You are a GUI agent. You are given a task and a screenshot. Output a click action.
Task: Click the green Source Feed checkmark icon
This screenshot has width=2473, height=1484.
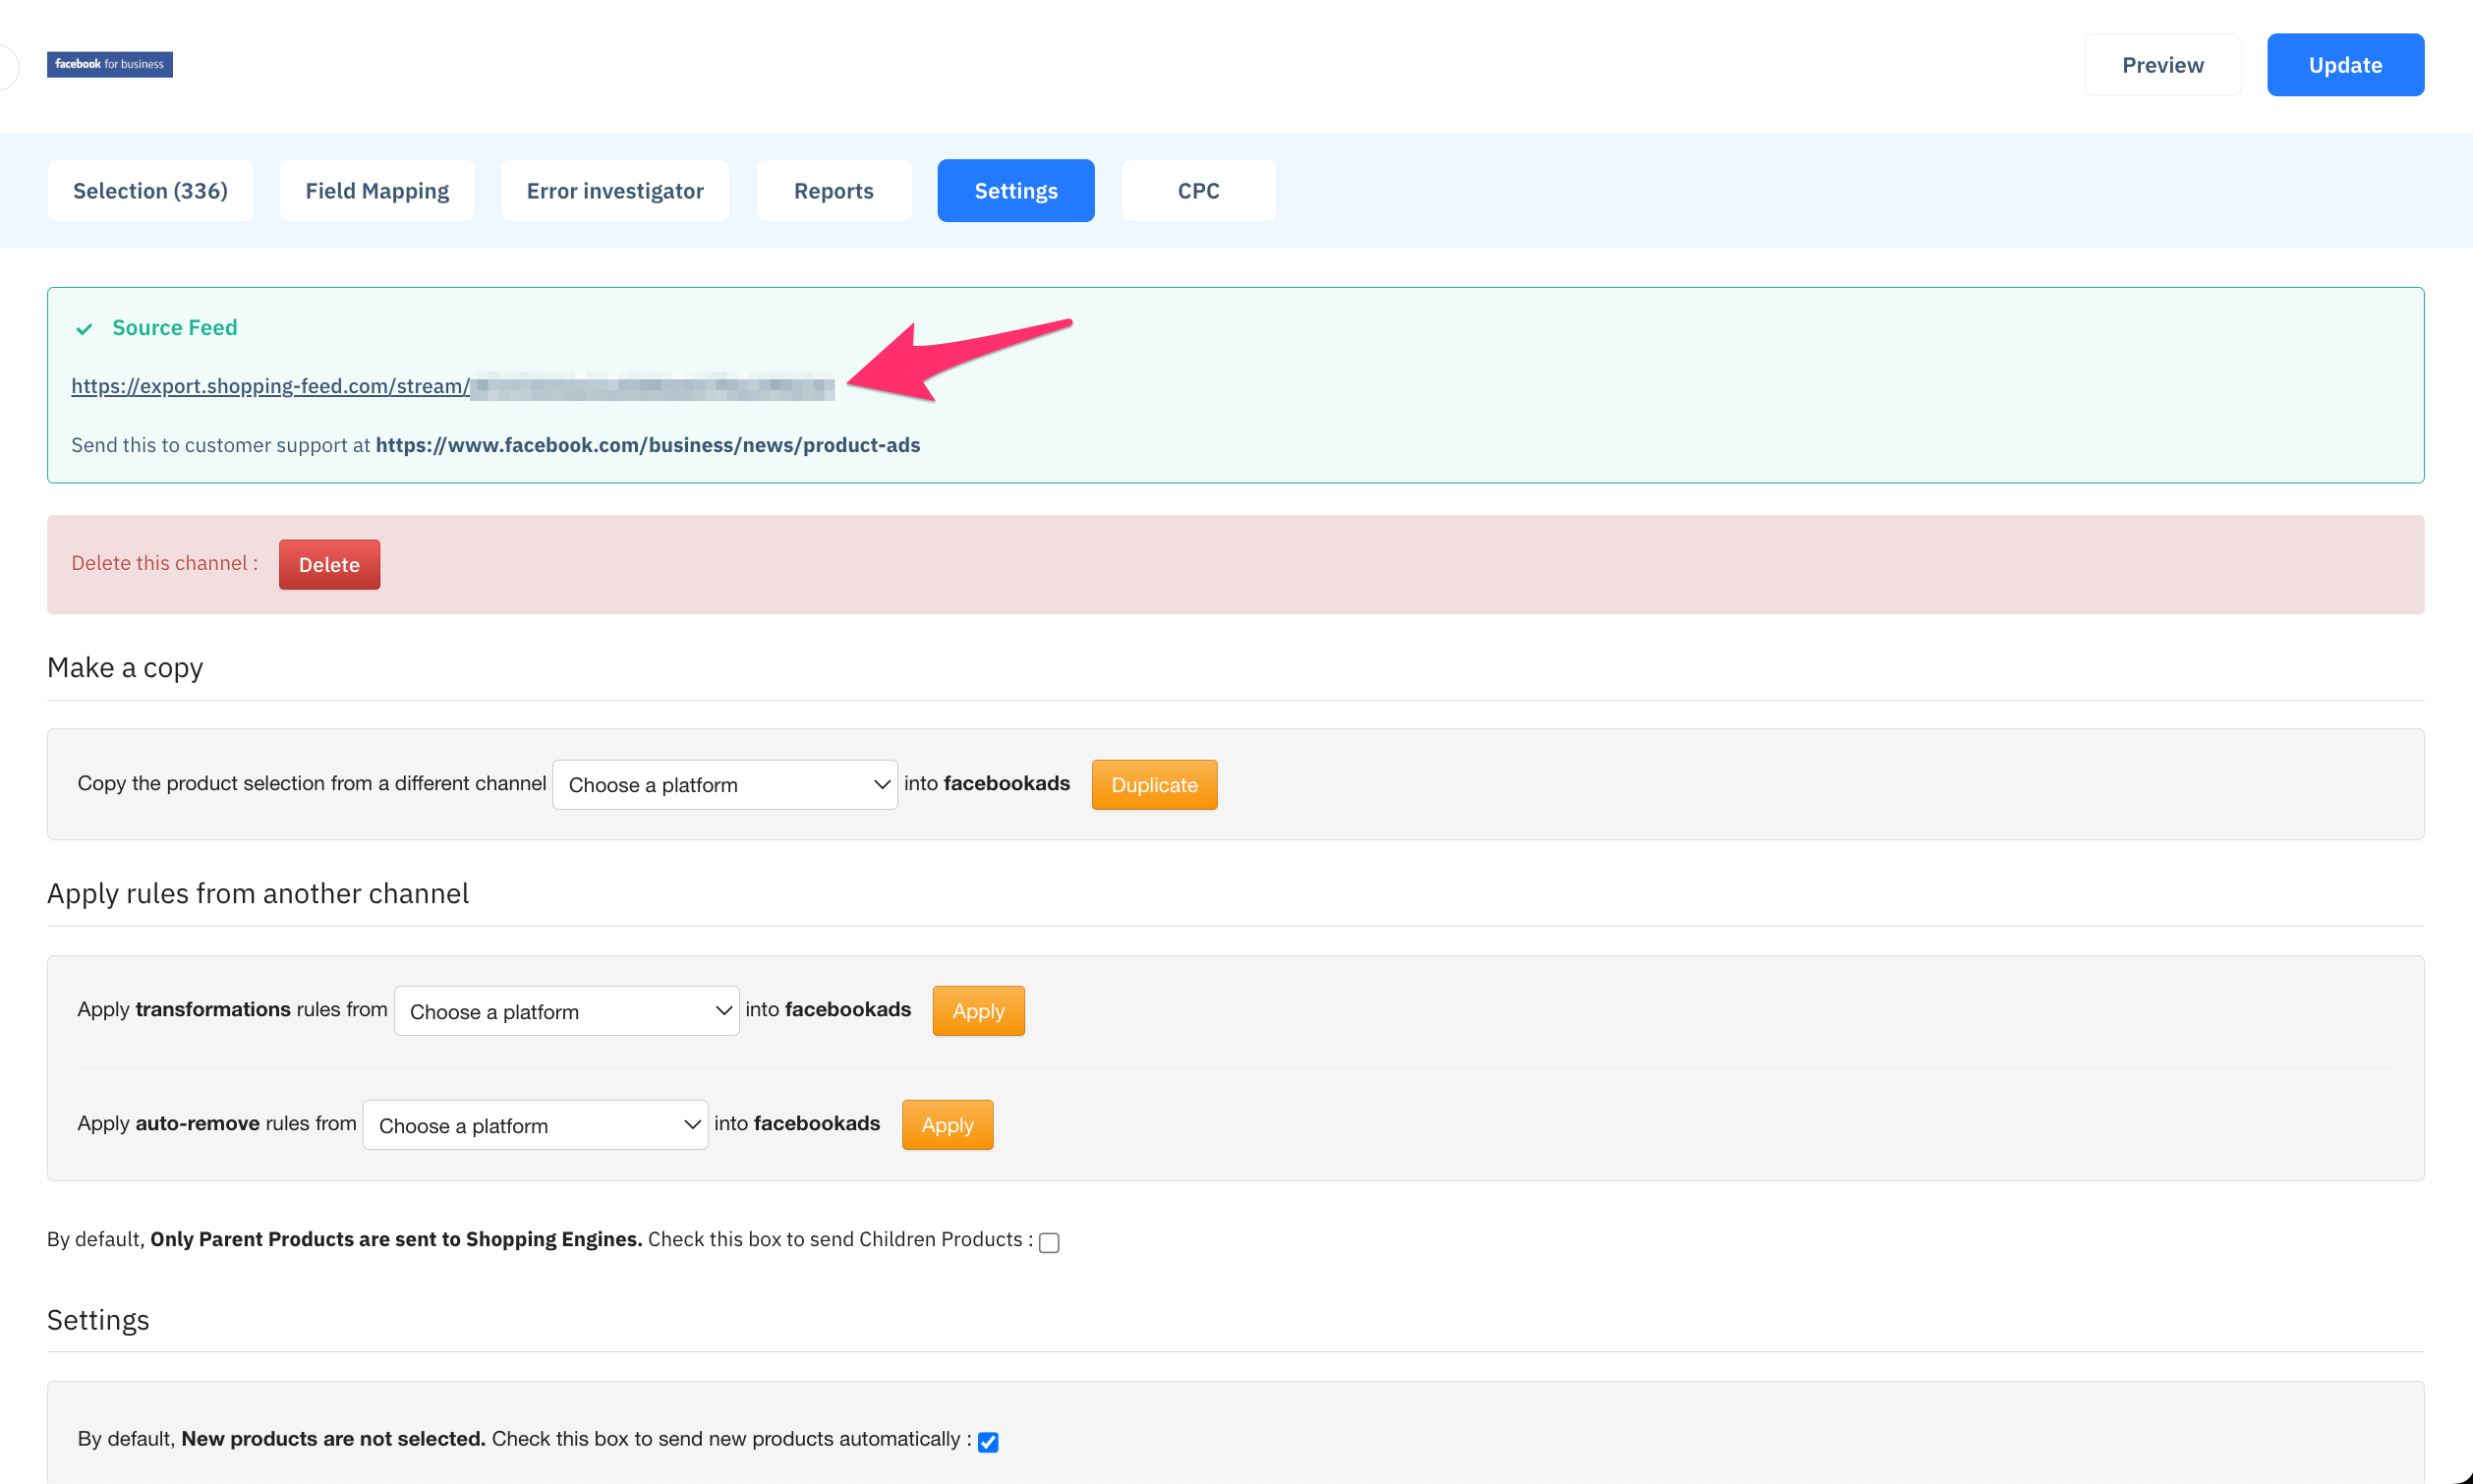[x=84, y=329]
